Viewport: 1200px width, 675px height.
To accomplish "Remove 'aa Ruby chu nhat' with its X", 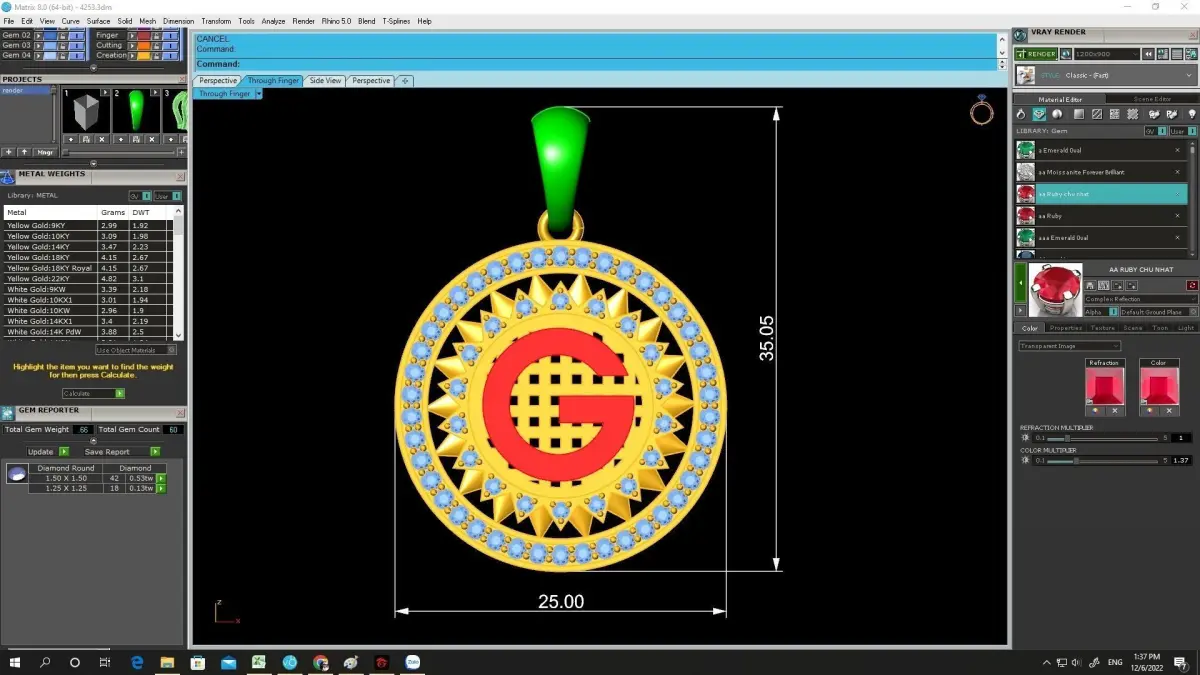I will coord(1177,194).
